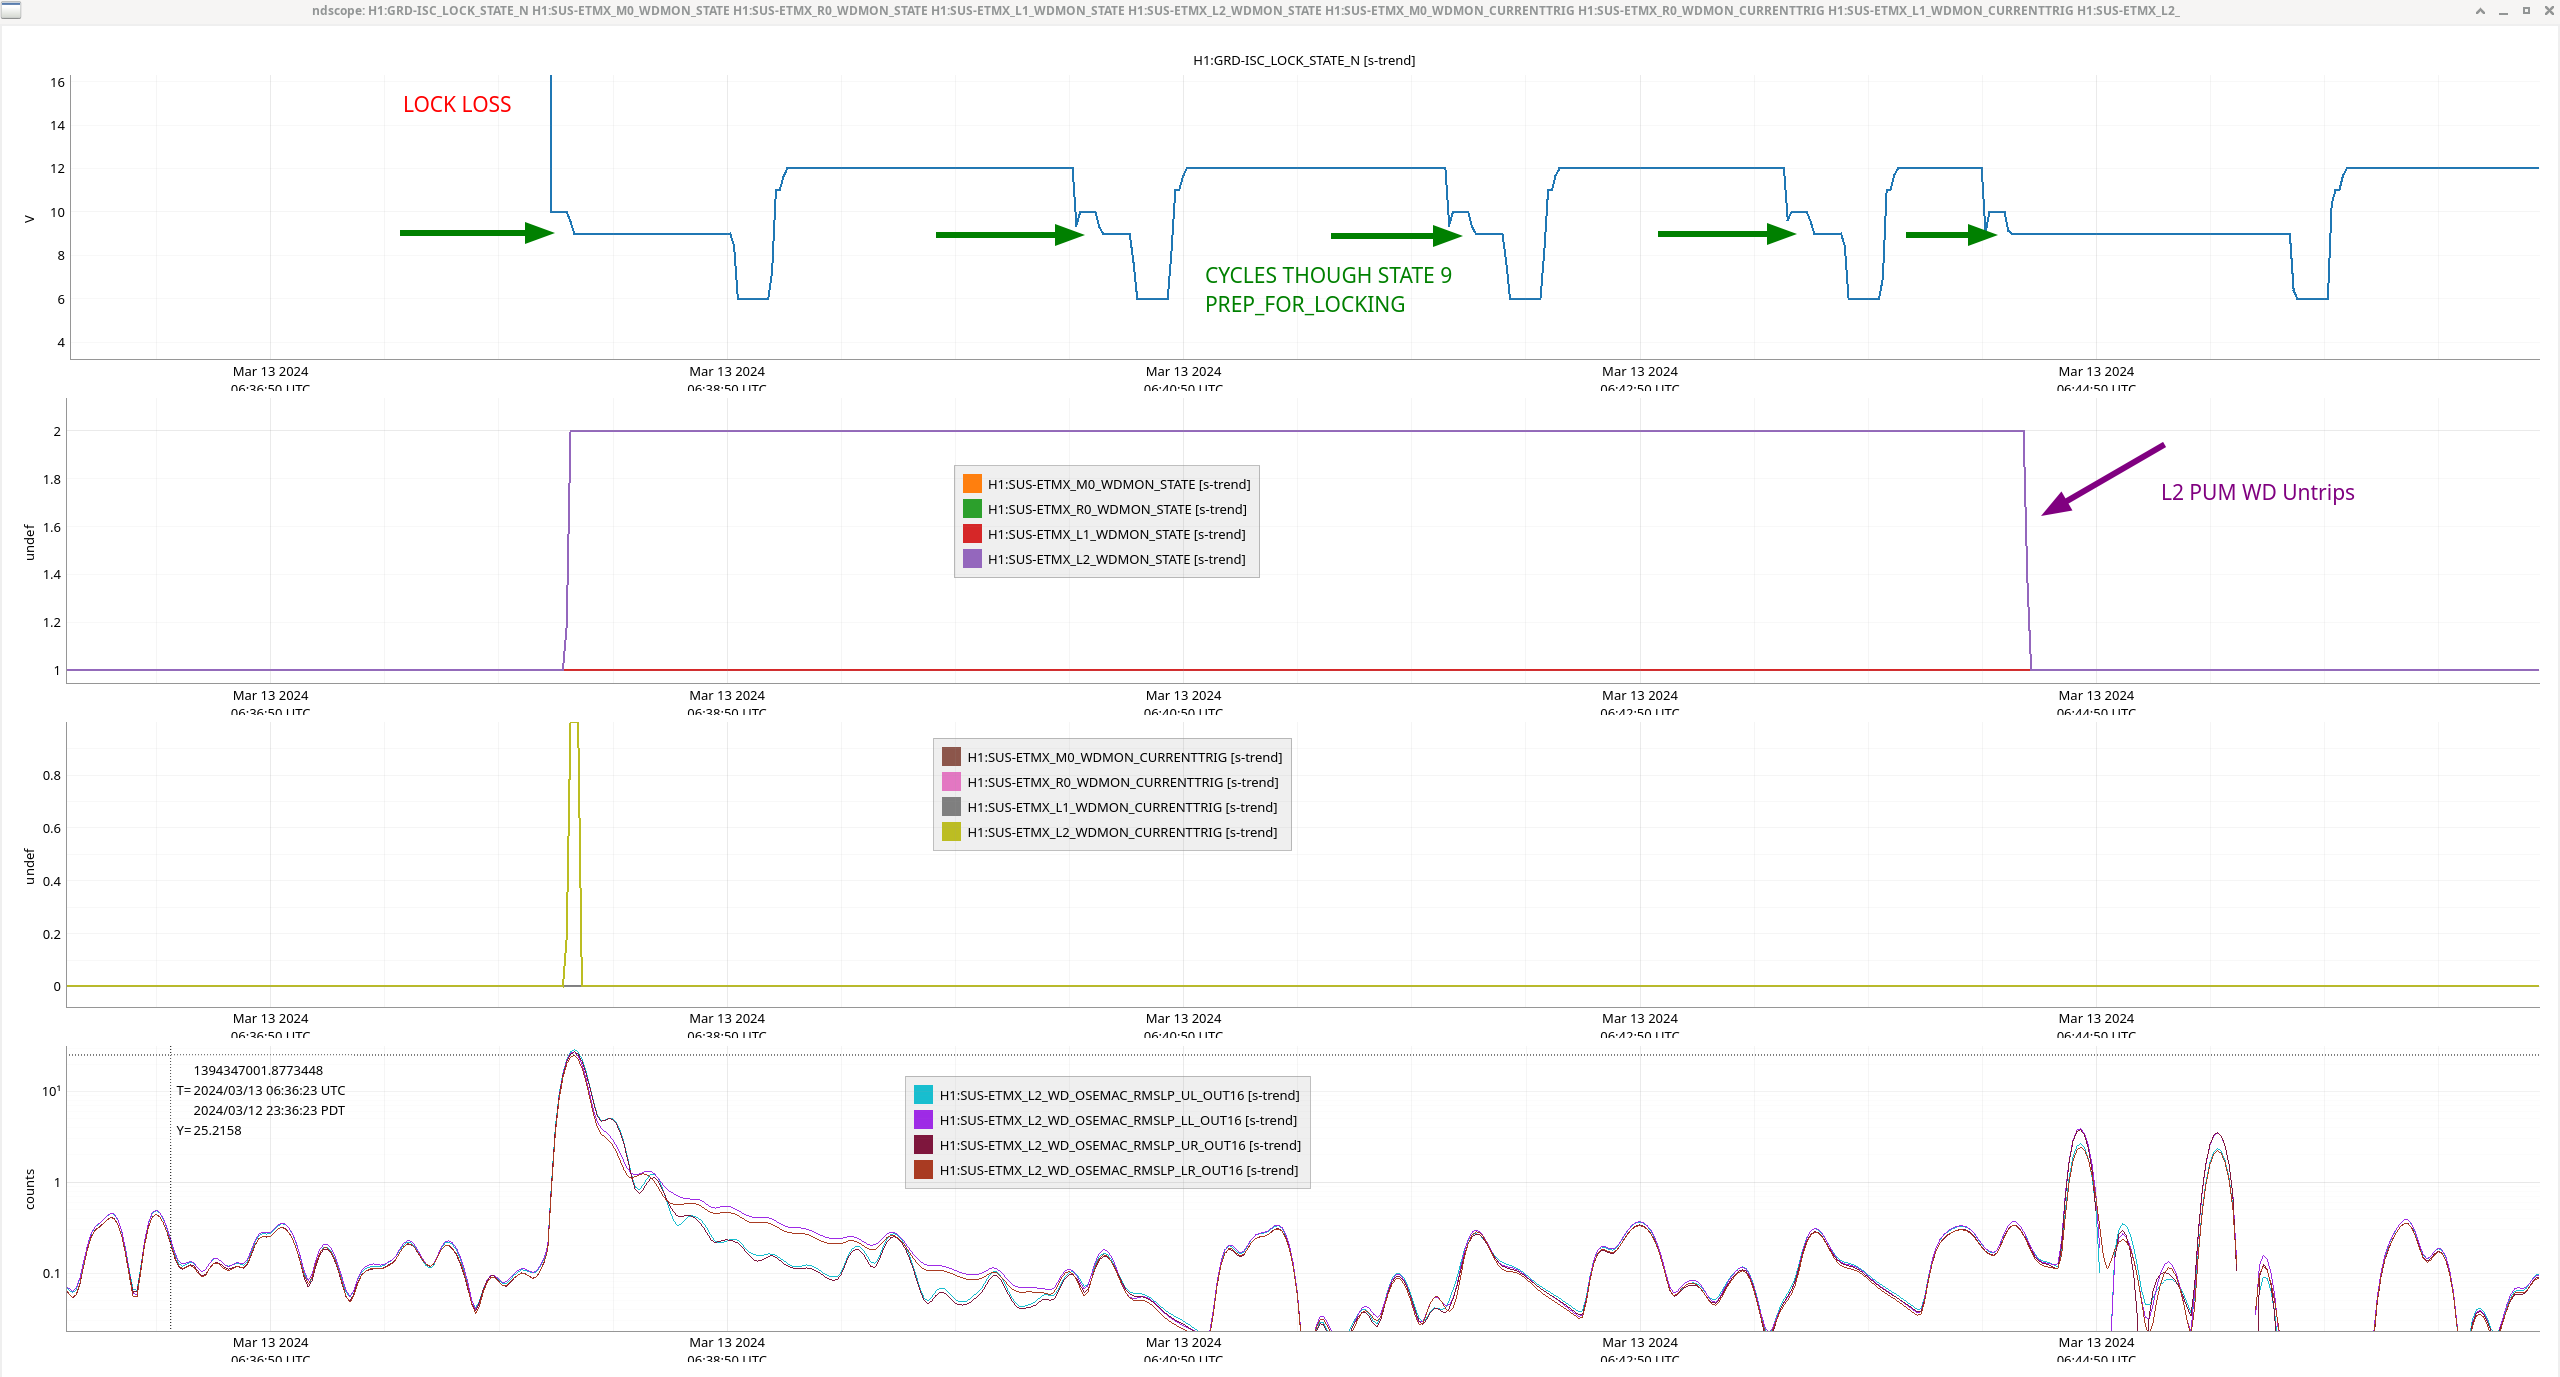This screenshot has height=1377, width=2560.
Task: Shade the window with the up-chevron button
Action: pos(2480,11)
